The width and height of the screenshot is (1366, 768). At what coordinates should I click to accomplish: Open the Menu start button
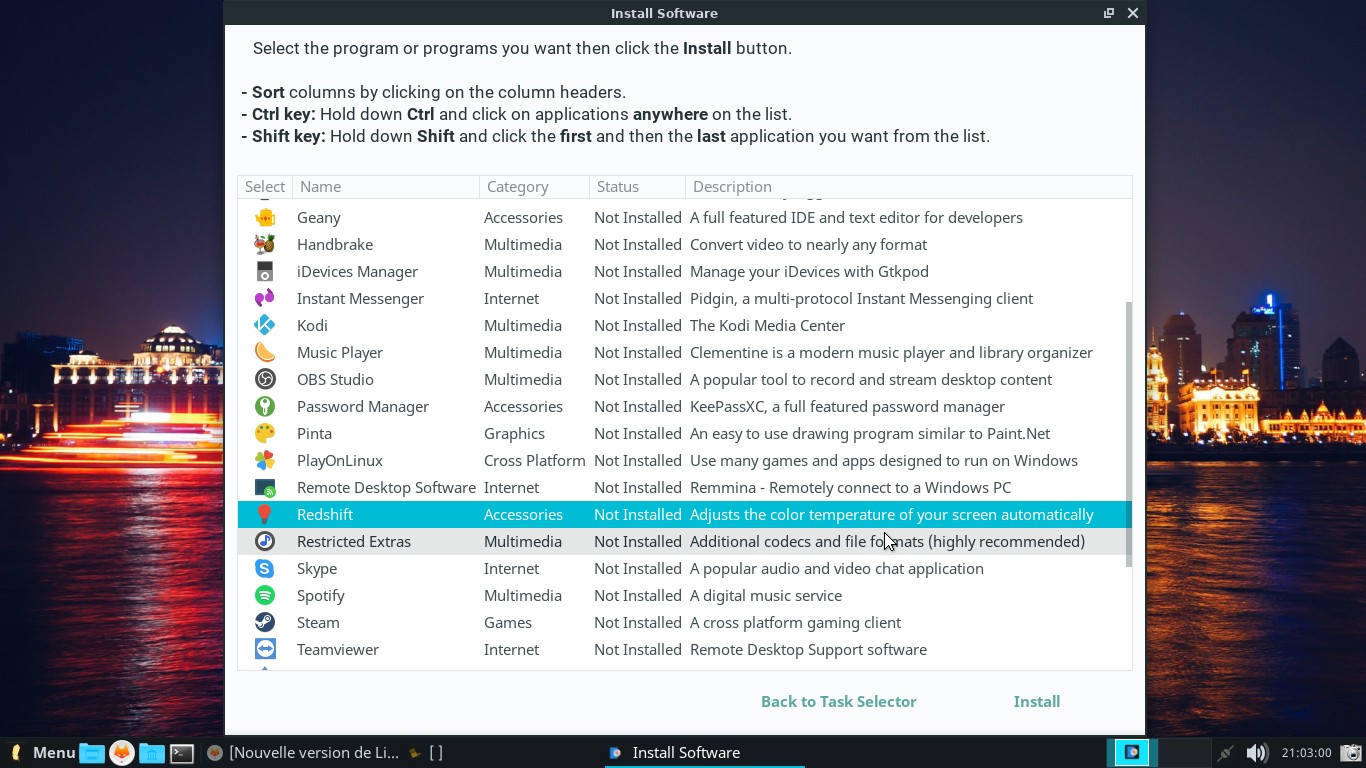click(43, 753)
